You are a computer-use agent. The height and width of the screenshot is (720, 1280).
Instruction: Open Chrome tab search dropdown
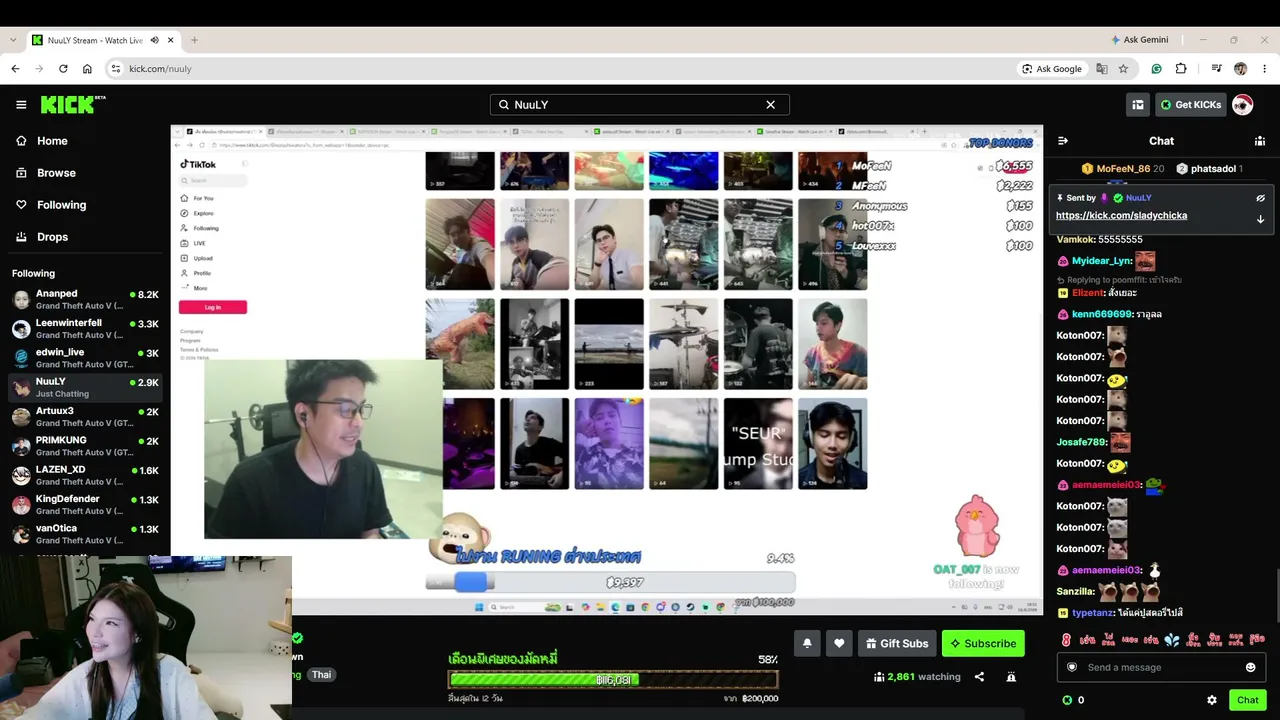pos(13,40)
